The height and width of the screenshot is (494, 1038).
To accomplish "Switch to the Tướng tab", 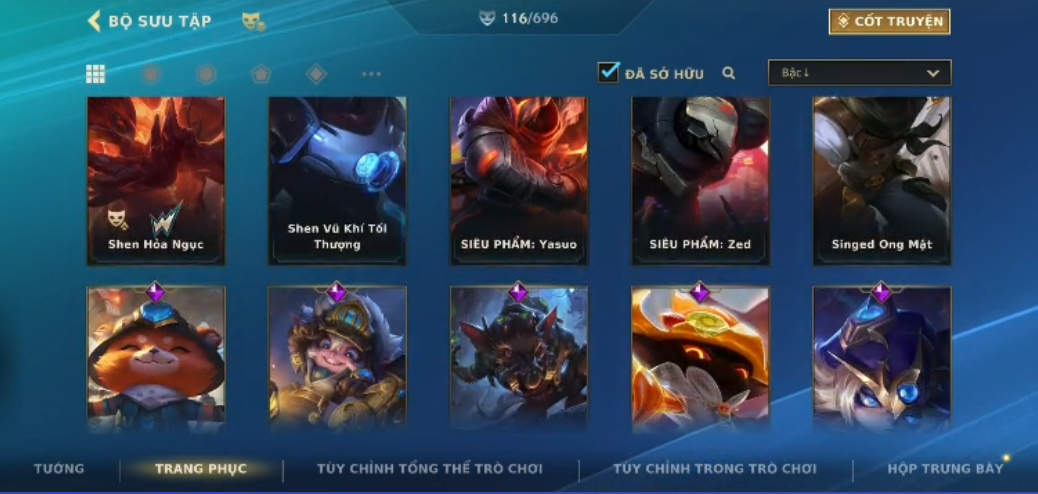I will click(60, 469).
